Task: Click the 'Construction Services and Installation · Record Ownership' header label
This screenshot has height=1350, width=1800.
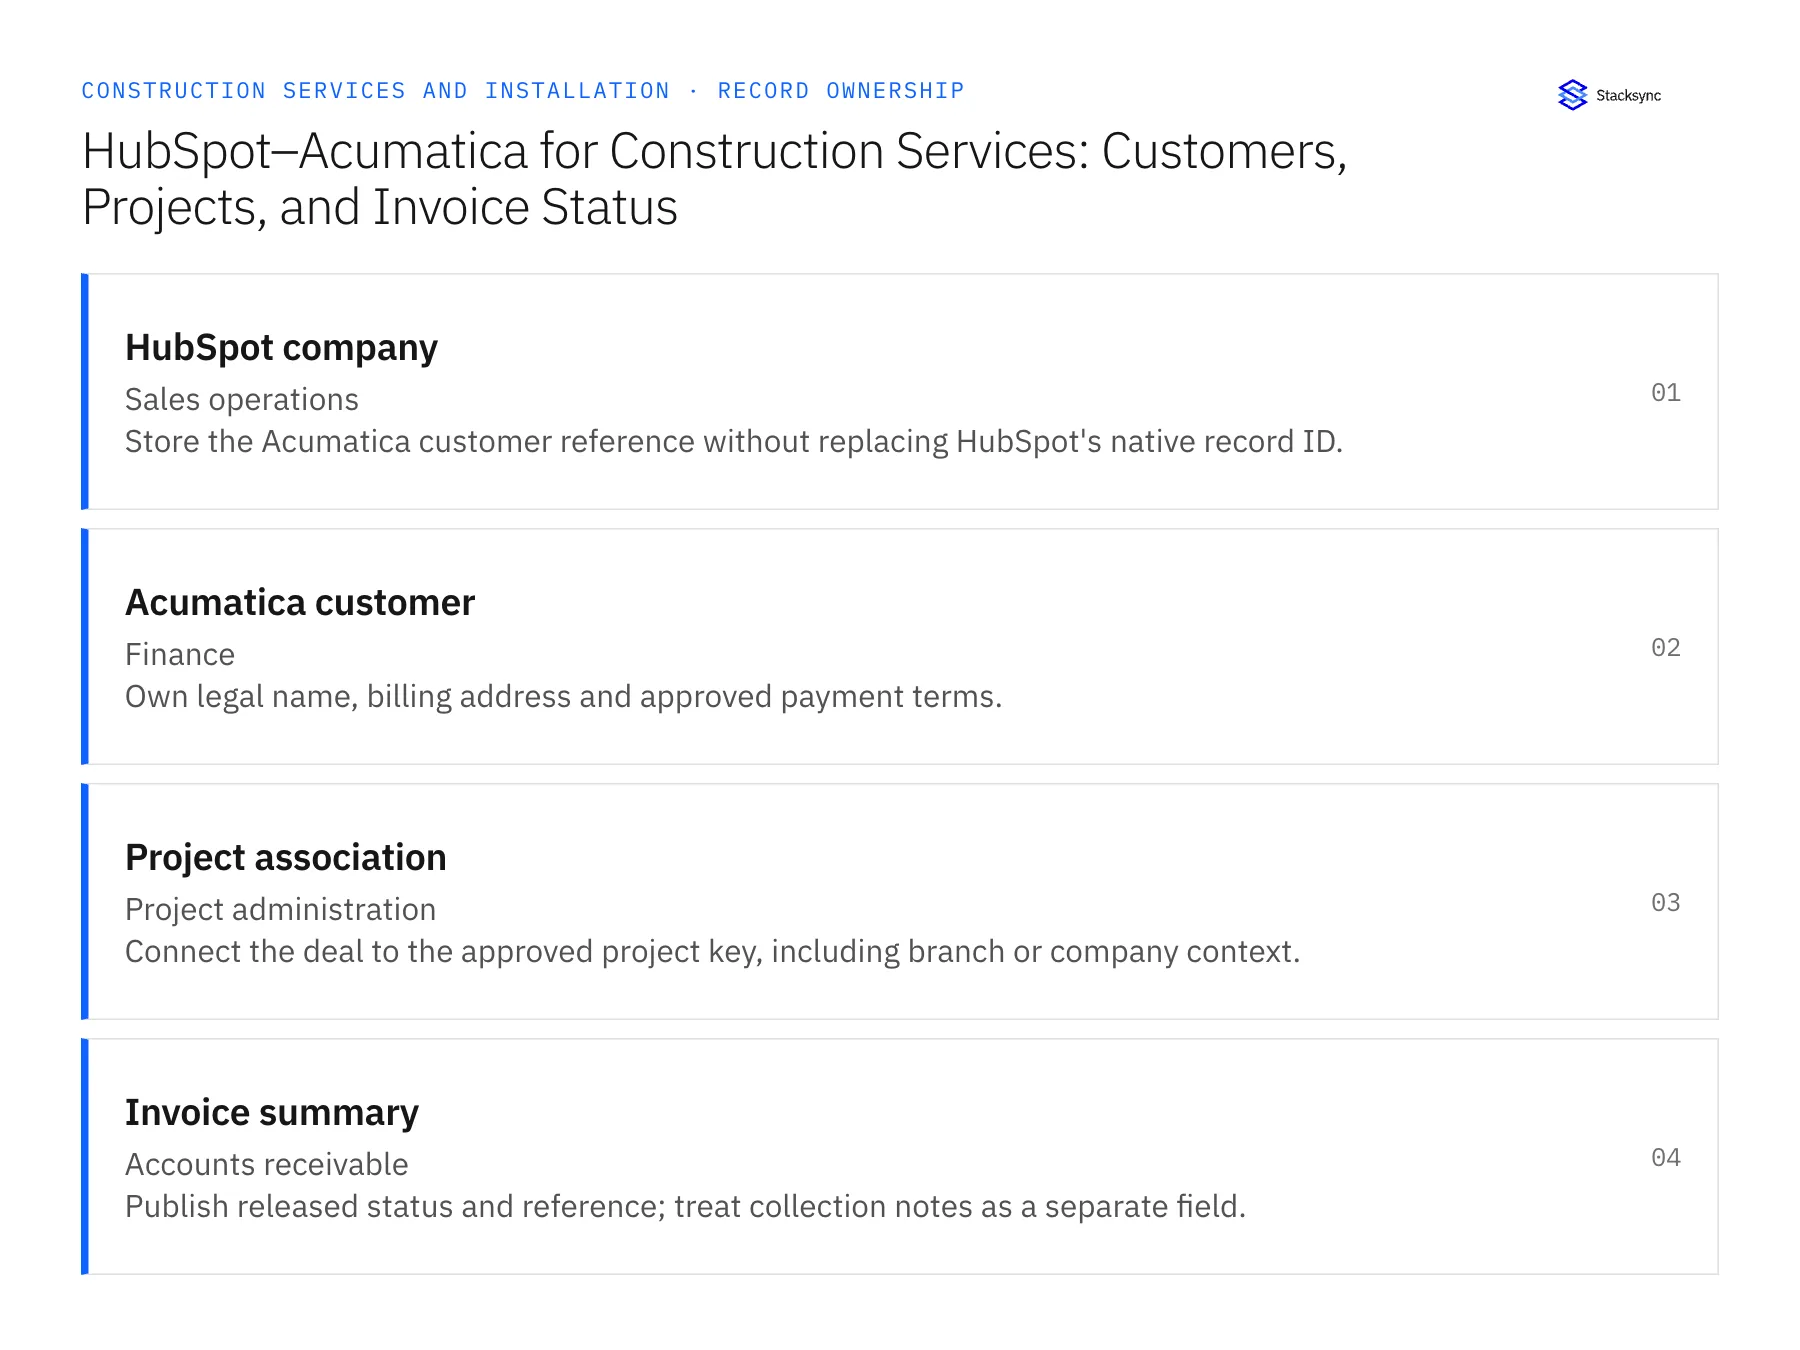Action: (x=523, y=91)
